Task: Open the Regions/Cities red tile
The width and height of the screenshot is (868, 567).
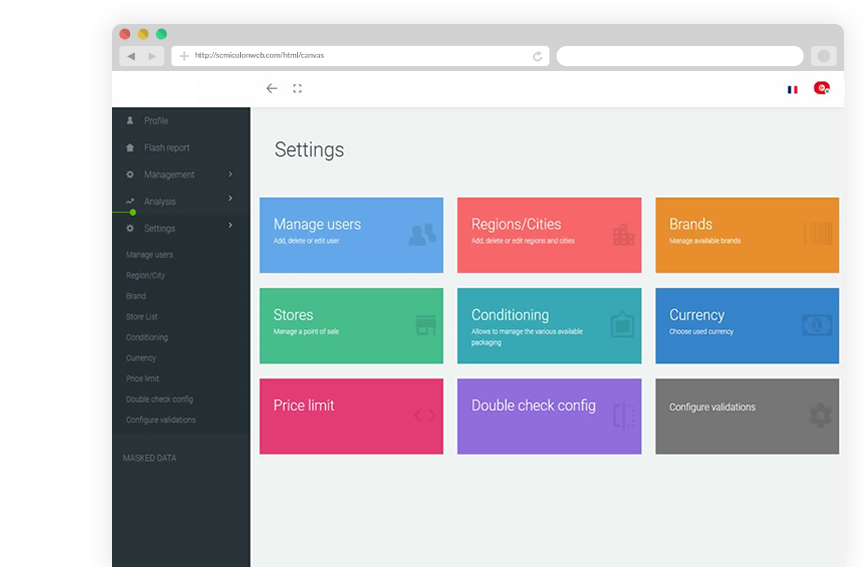Action: pyautogui.click(x=549, y=235)
